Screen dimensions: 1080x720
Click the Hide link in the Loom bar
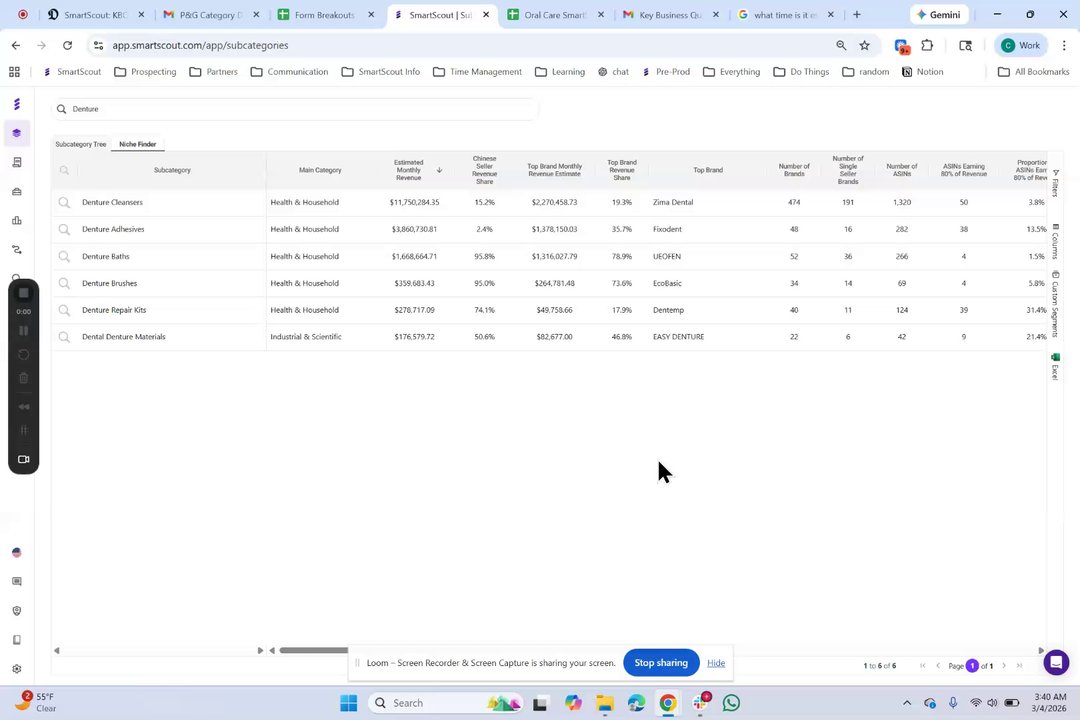coord(716,663)
